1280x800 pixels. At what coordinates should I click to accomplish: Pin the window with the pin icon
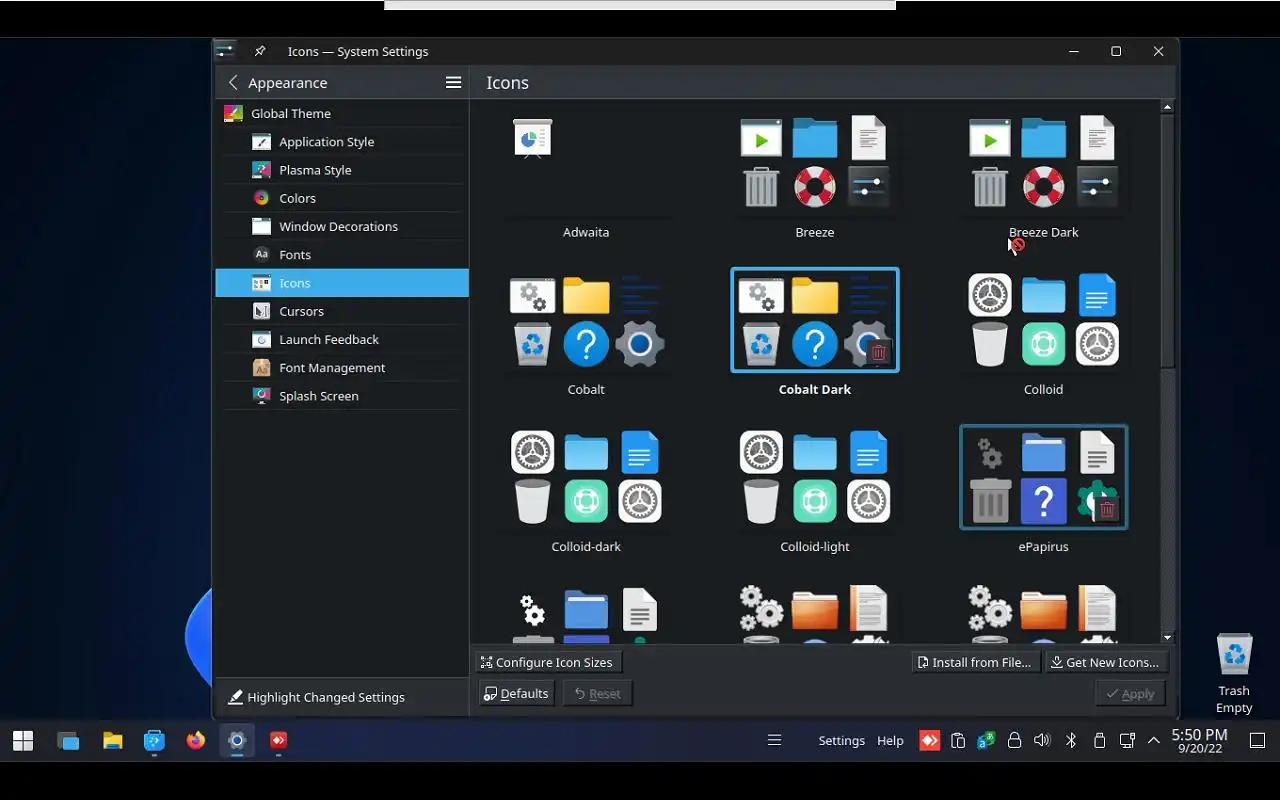click(x=259, y=51)
